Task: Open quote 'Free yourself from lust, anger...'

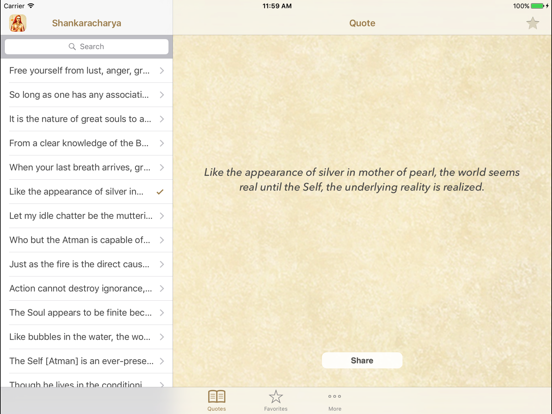Action: [87, 71]
